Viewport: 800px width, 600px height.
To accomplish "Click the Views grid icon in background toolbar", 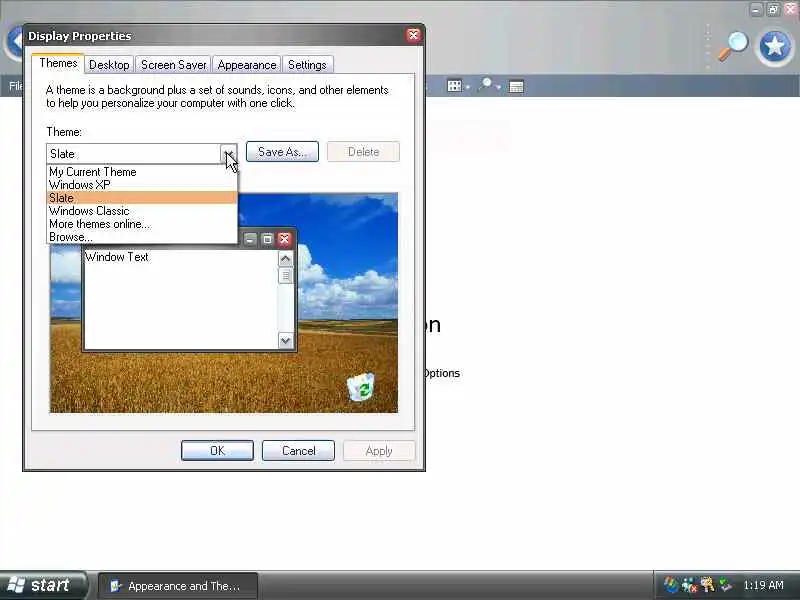I will pos(454,86).
